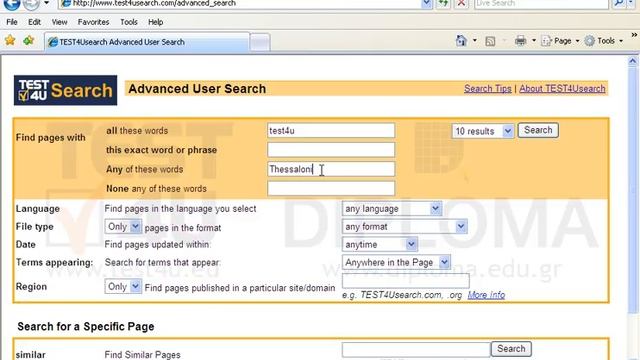Viewport: 640px width, 360px height.
Task: Click the Refresh page icon
Action: [x=443, y=4]
